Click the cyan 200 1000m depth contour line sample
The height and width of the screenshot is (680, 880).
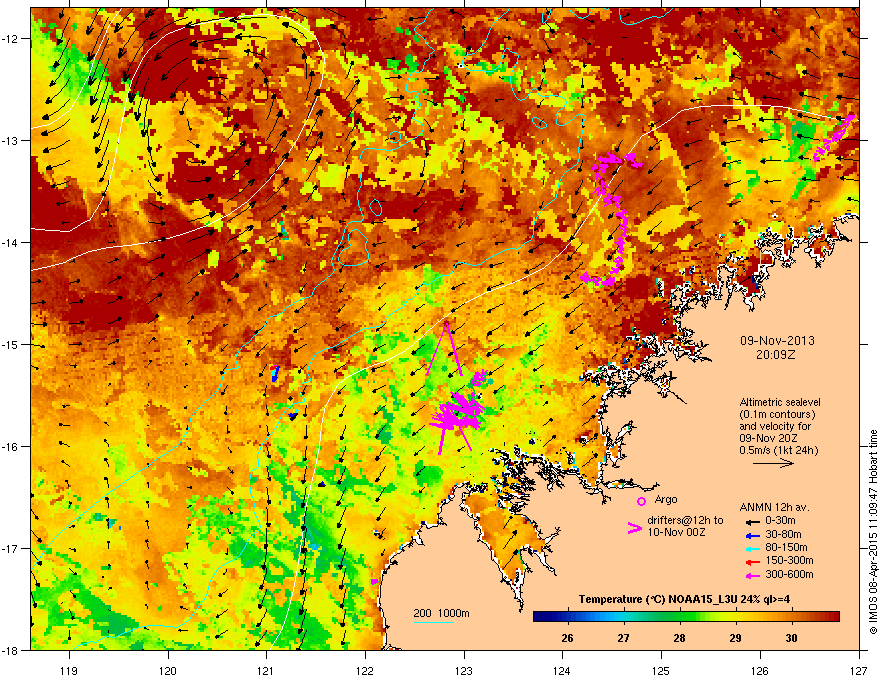tap(434, 622)
